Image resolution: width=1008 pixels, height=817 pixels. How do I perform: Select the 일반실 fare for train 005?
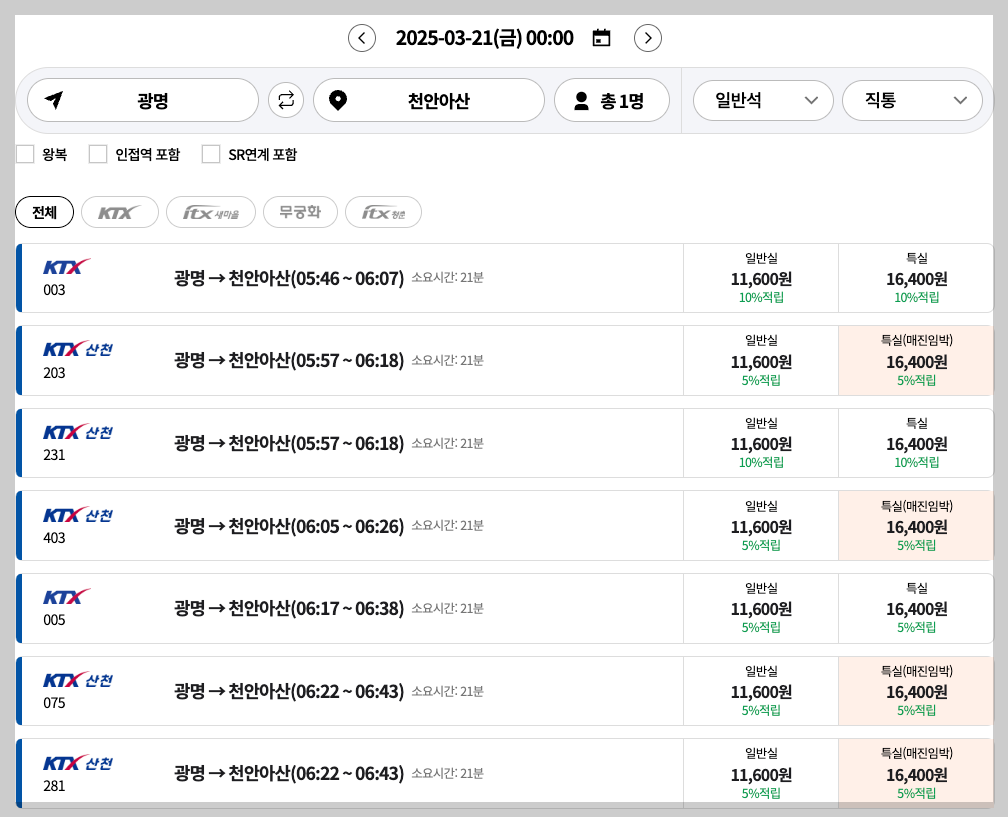tap(761, 608)
